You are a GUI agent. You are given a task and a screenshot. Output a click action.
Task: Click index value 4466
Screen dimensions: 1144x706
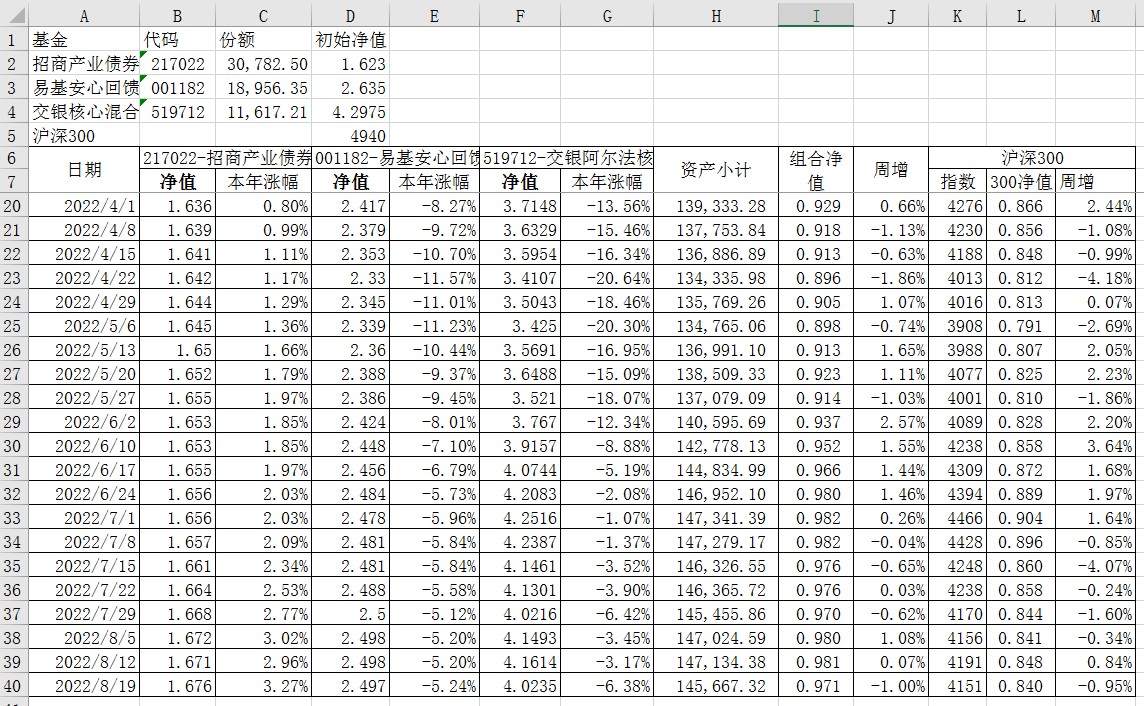coord(957,518)
